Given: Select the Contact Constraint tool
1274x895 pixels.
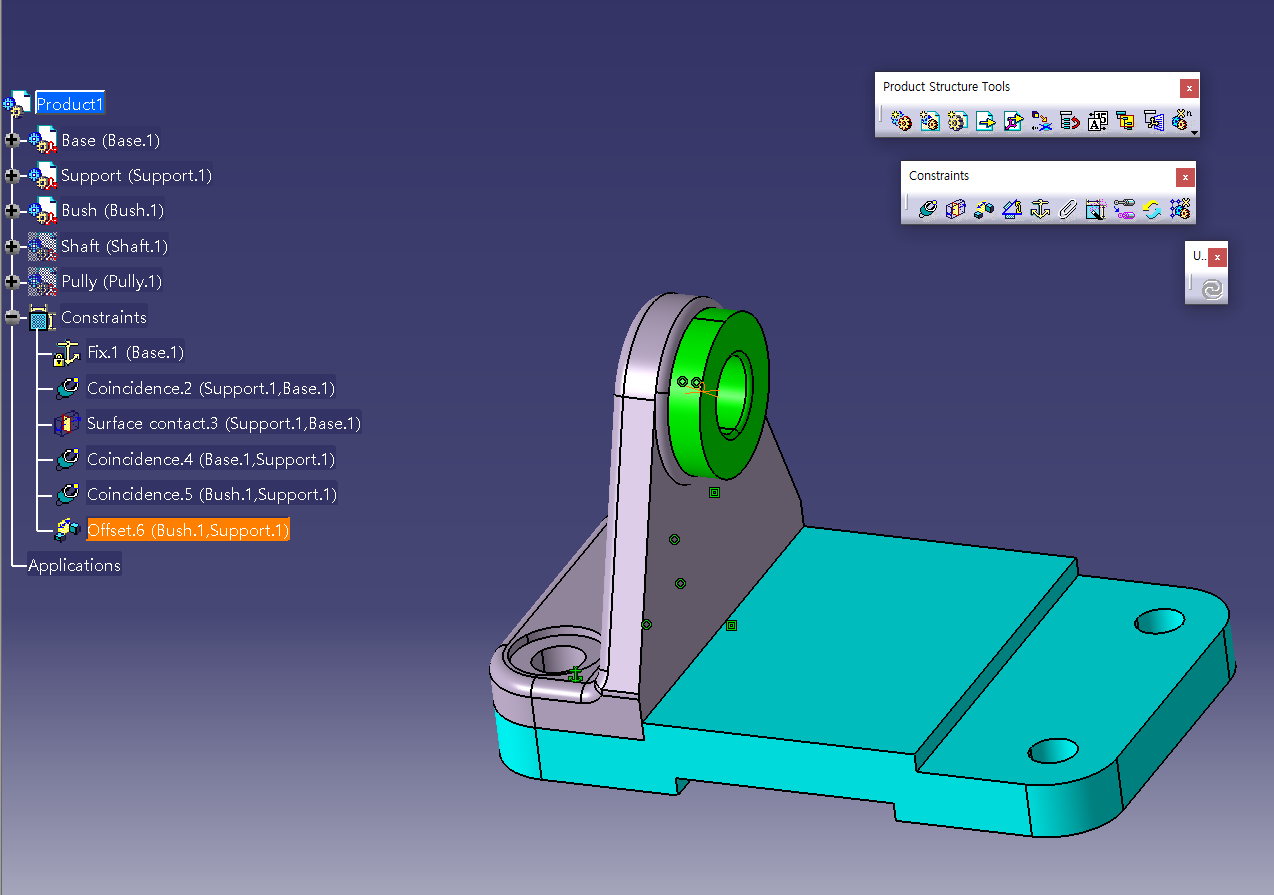Looking at the screenshot, I should coord(955,209).
